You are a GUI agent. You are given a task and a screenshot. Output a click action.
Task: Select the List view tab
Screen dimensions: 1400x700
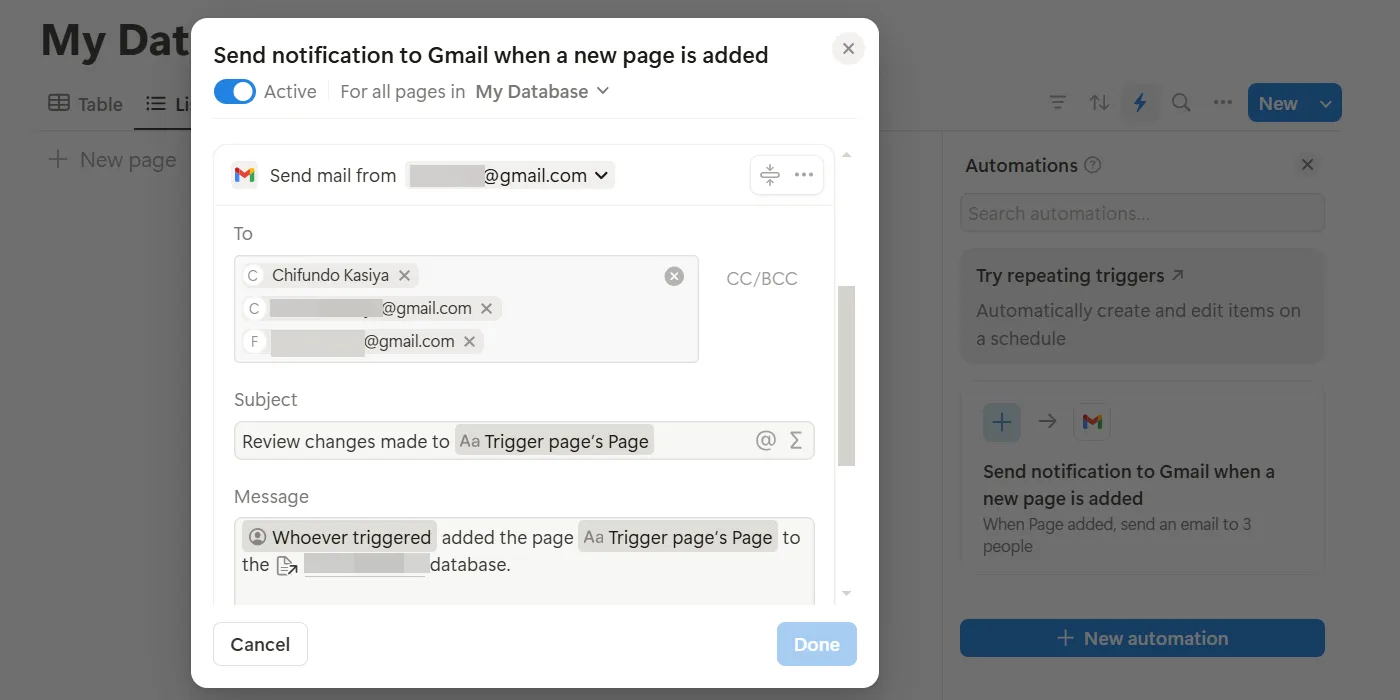coord(165,103)
